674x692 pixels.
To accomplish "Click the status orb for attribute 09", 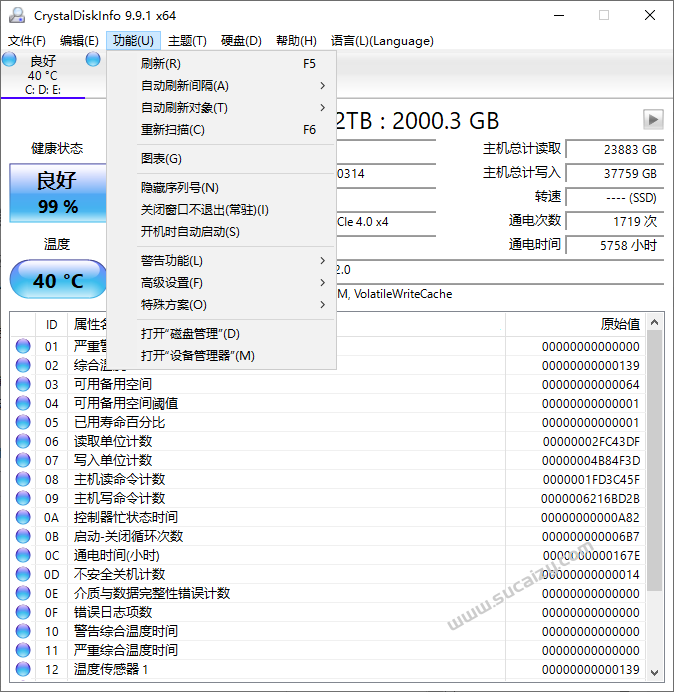I will (x=23, y=498).
